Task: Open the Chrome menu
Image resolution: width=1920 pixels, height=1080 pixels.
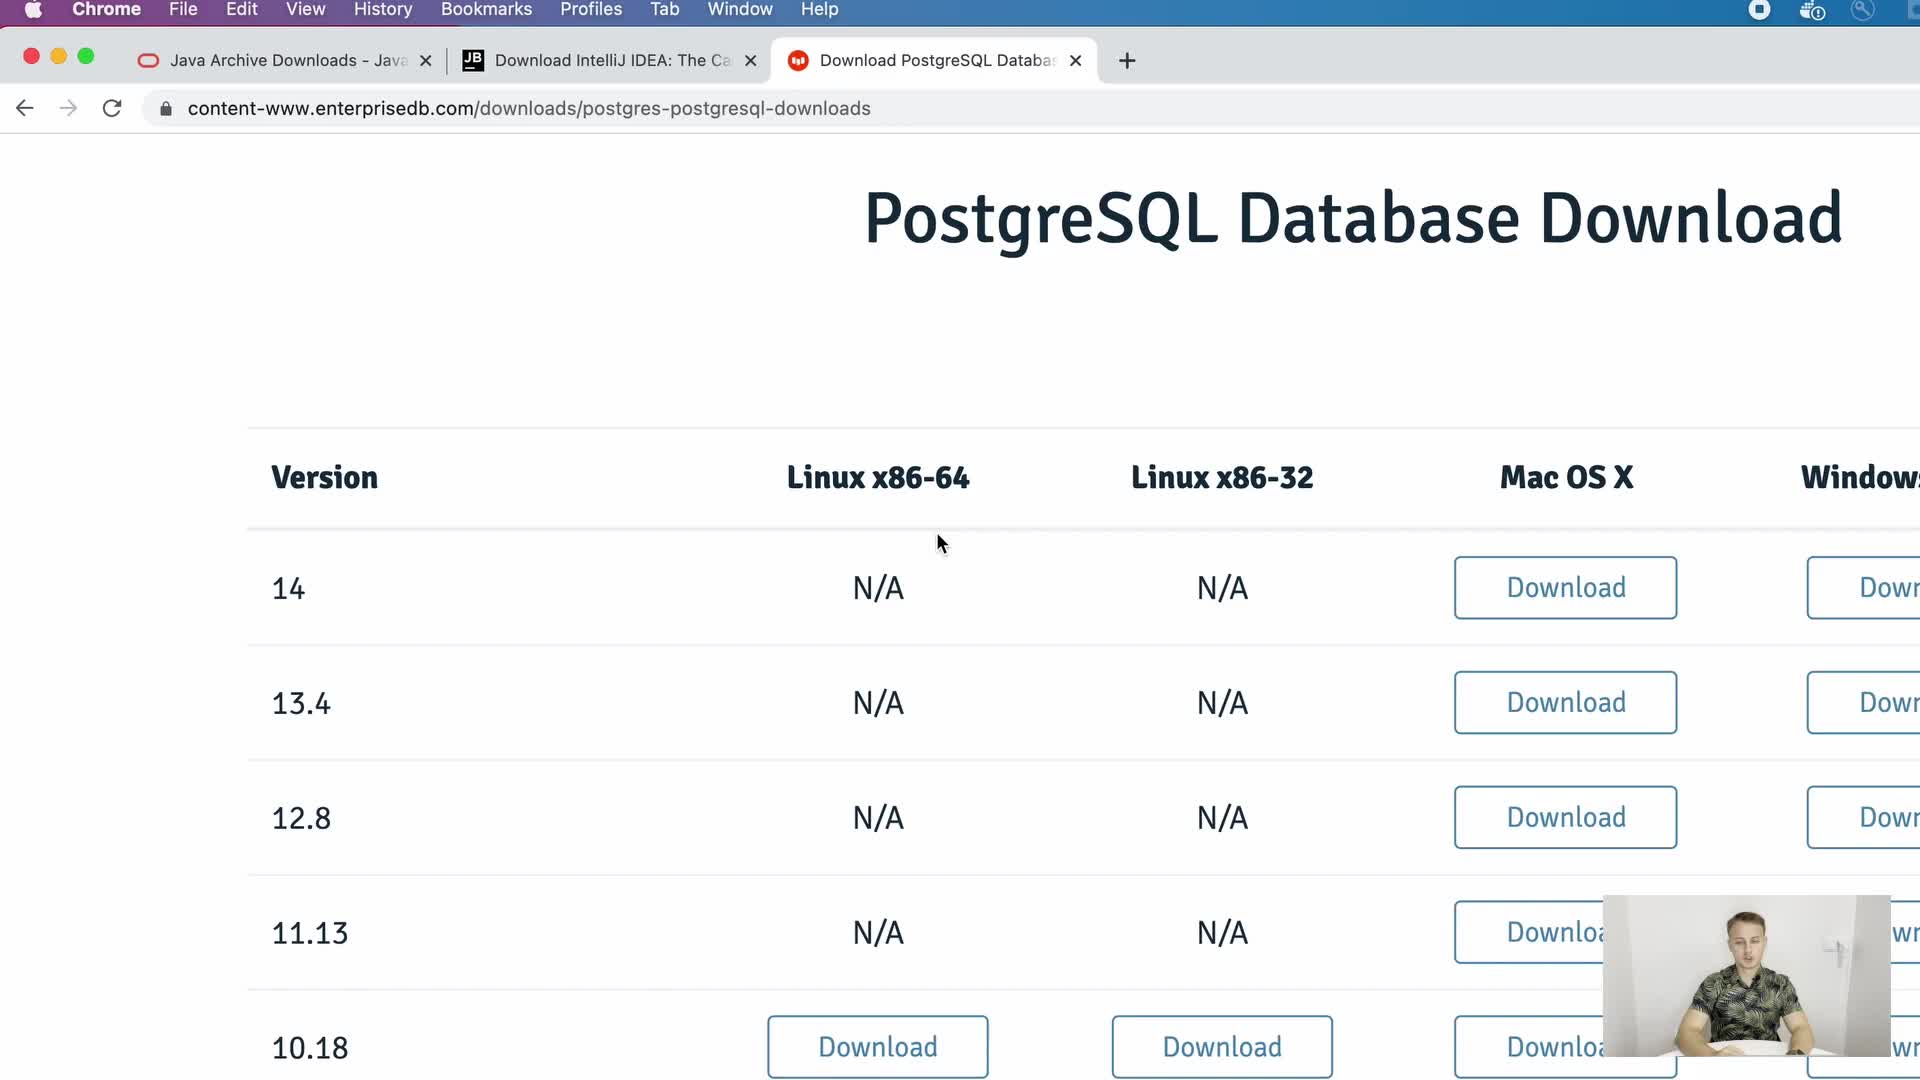Action: (106, 10)
